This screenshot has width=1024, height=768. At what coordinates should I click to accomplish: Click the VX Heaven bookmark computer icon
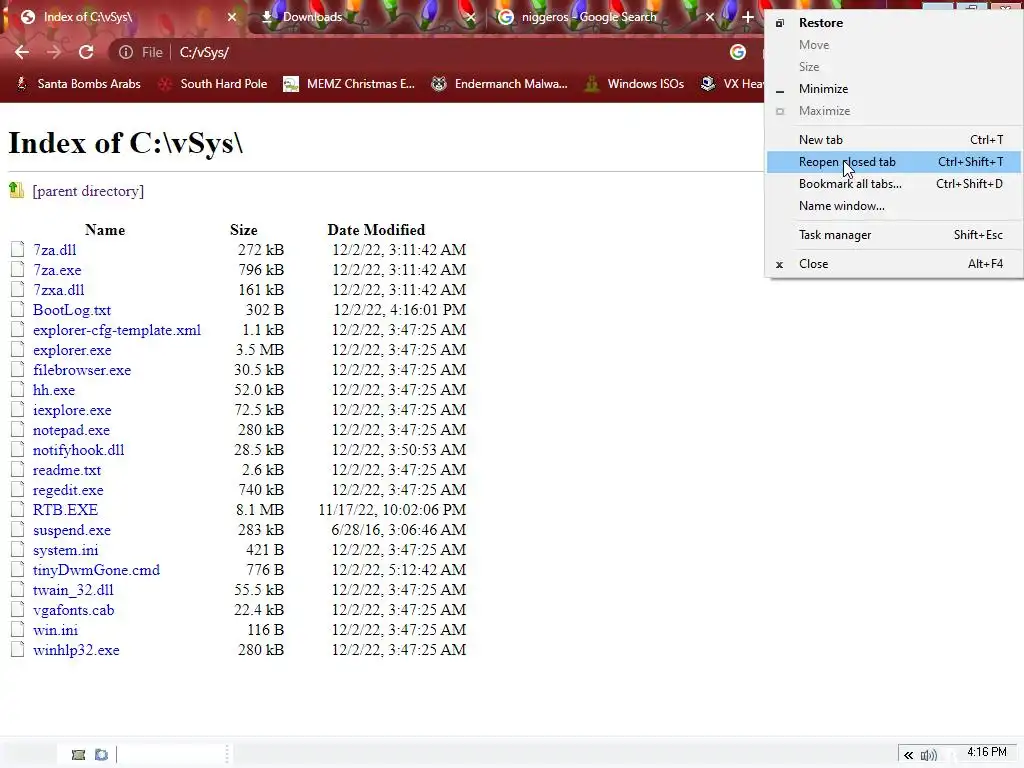(708, 84)
